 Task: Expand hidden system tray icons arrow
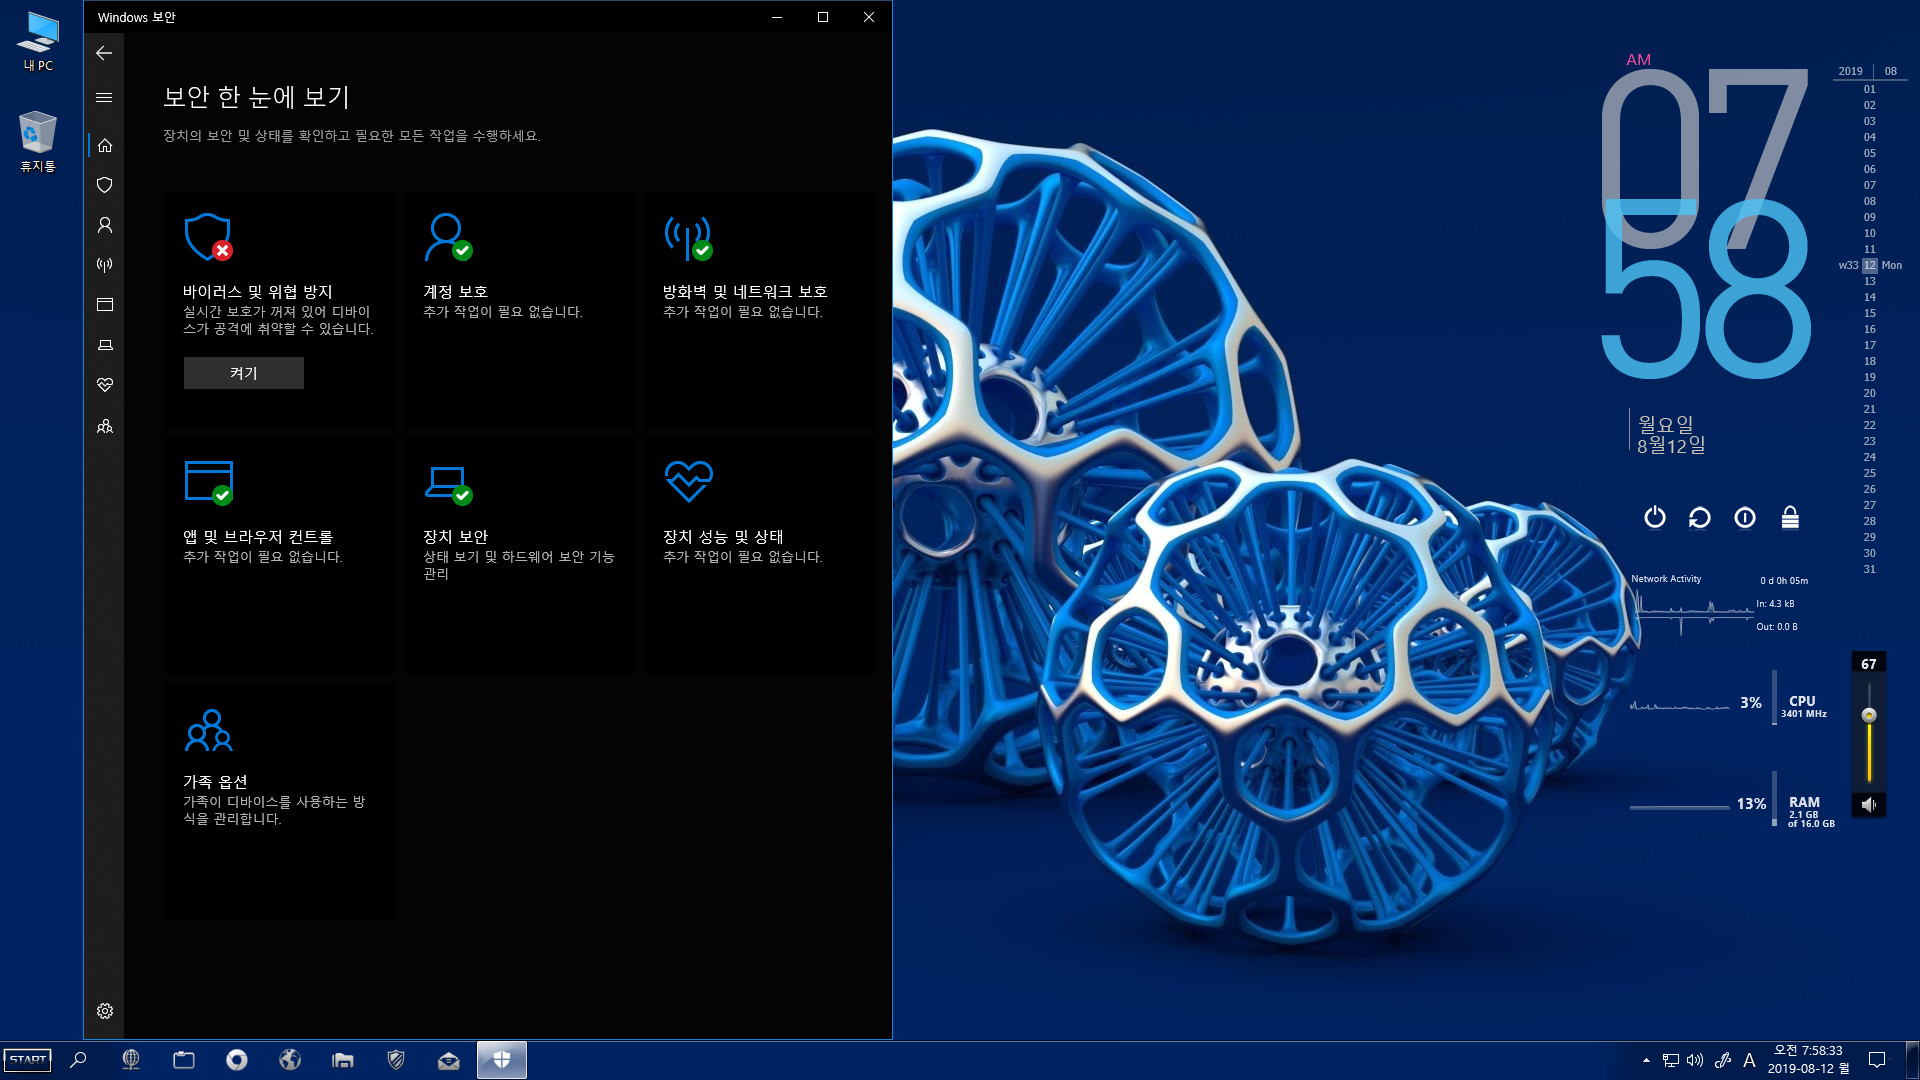[1646, 1060]
